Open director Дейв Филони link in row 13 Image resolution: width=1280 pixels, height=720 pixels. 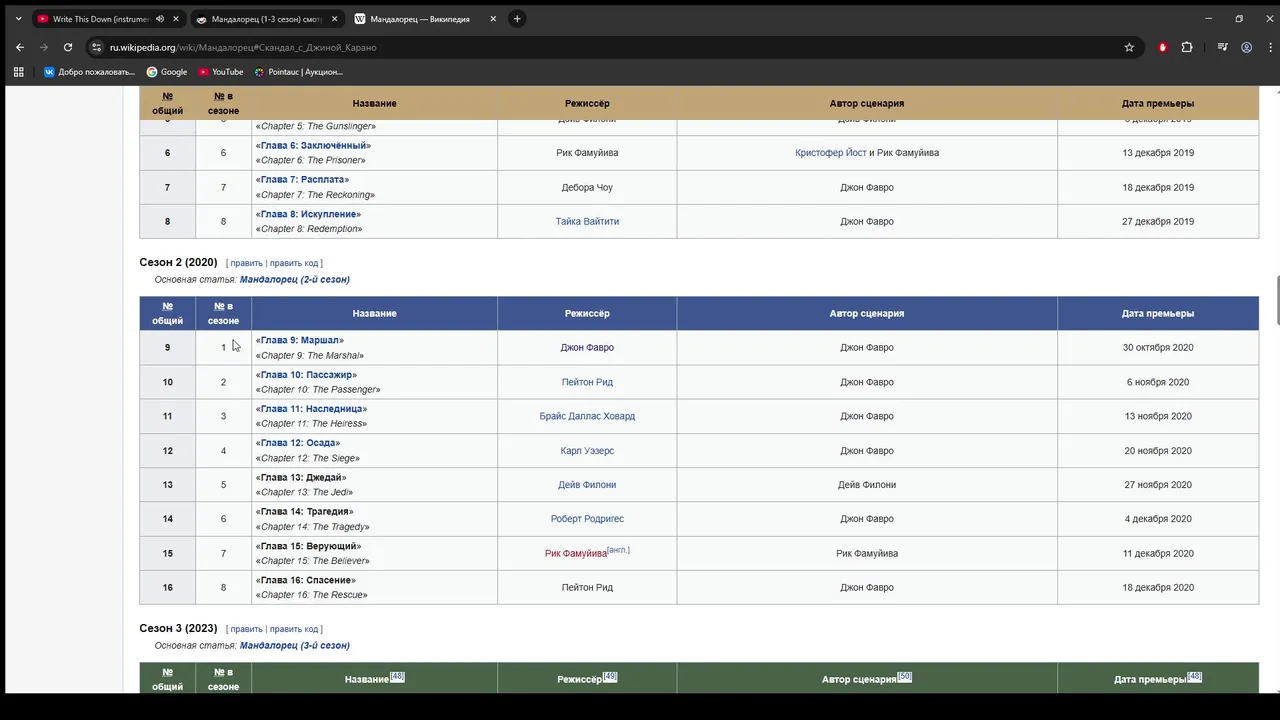[587, 485]
